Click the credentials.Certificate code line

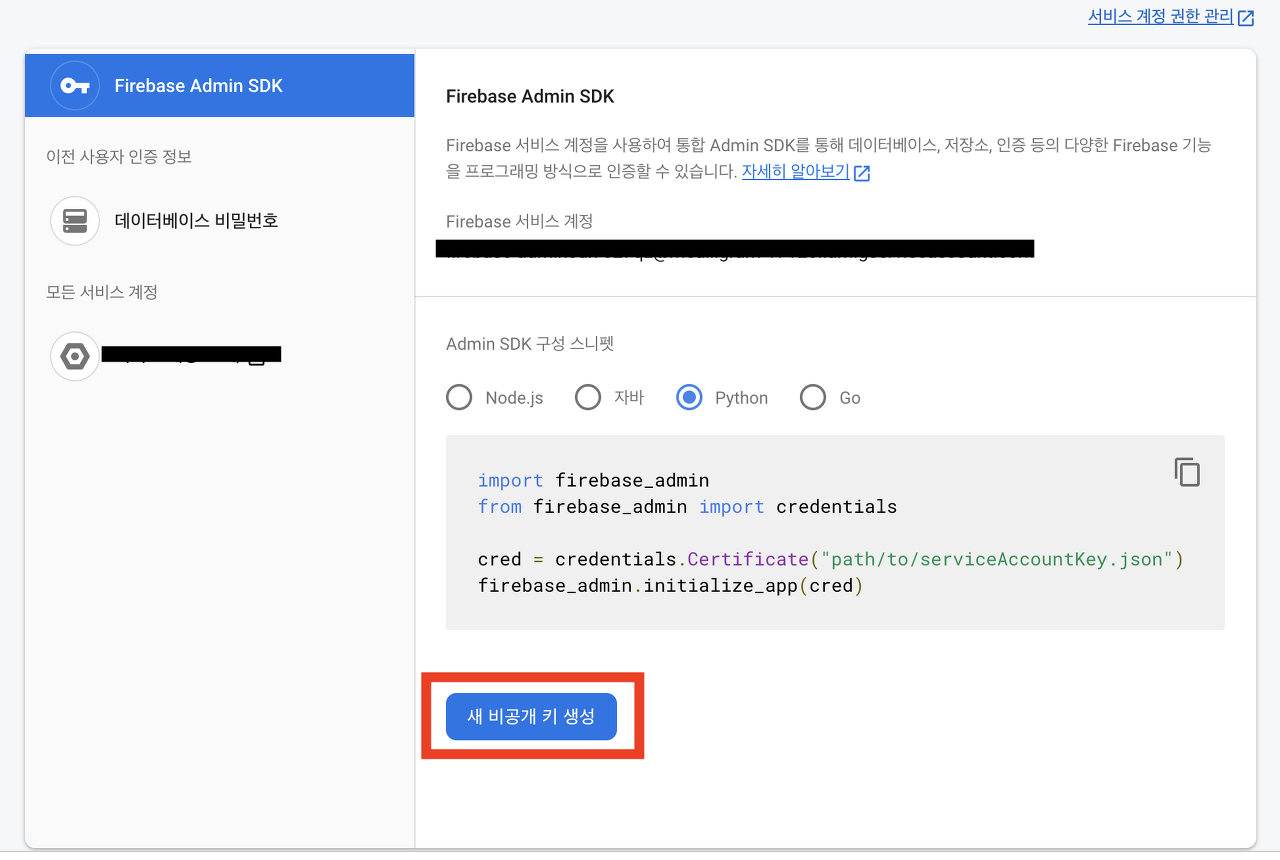[x=831, y=559]
